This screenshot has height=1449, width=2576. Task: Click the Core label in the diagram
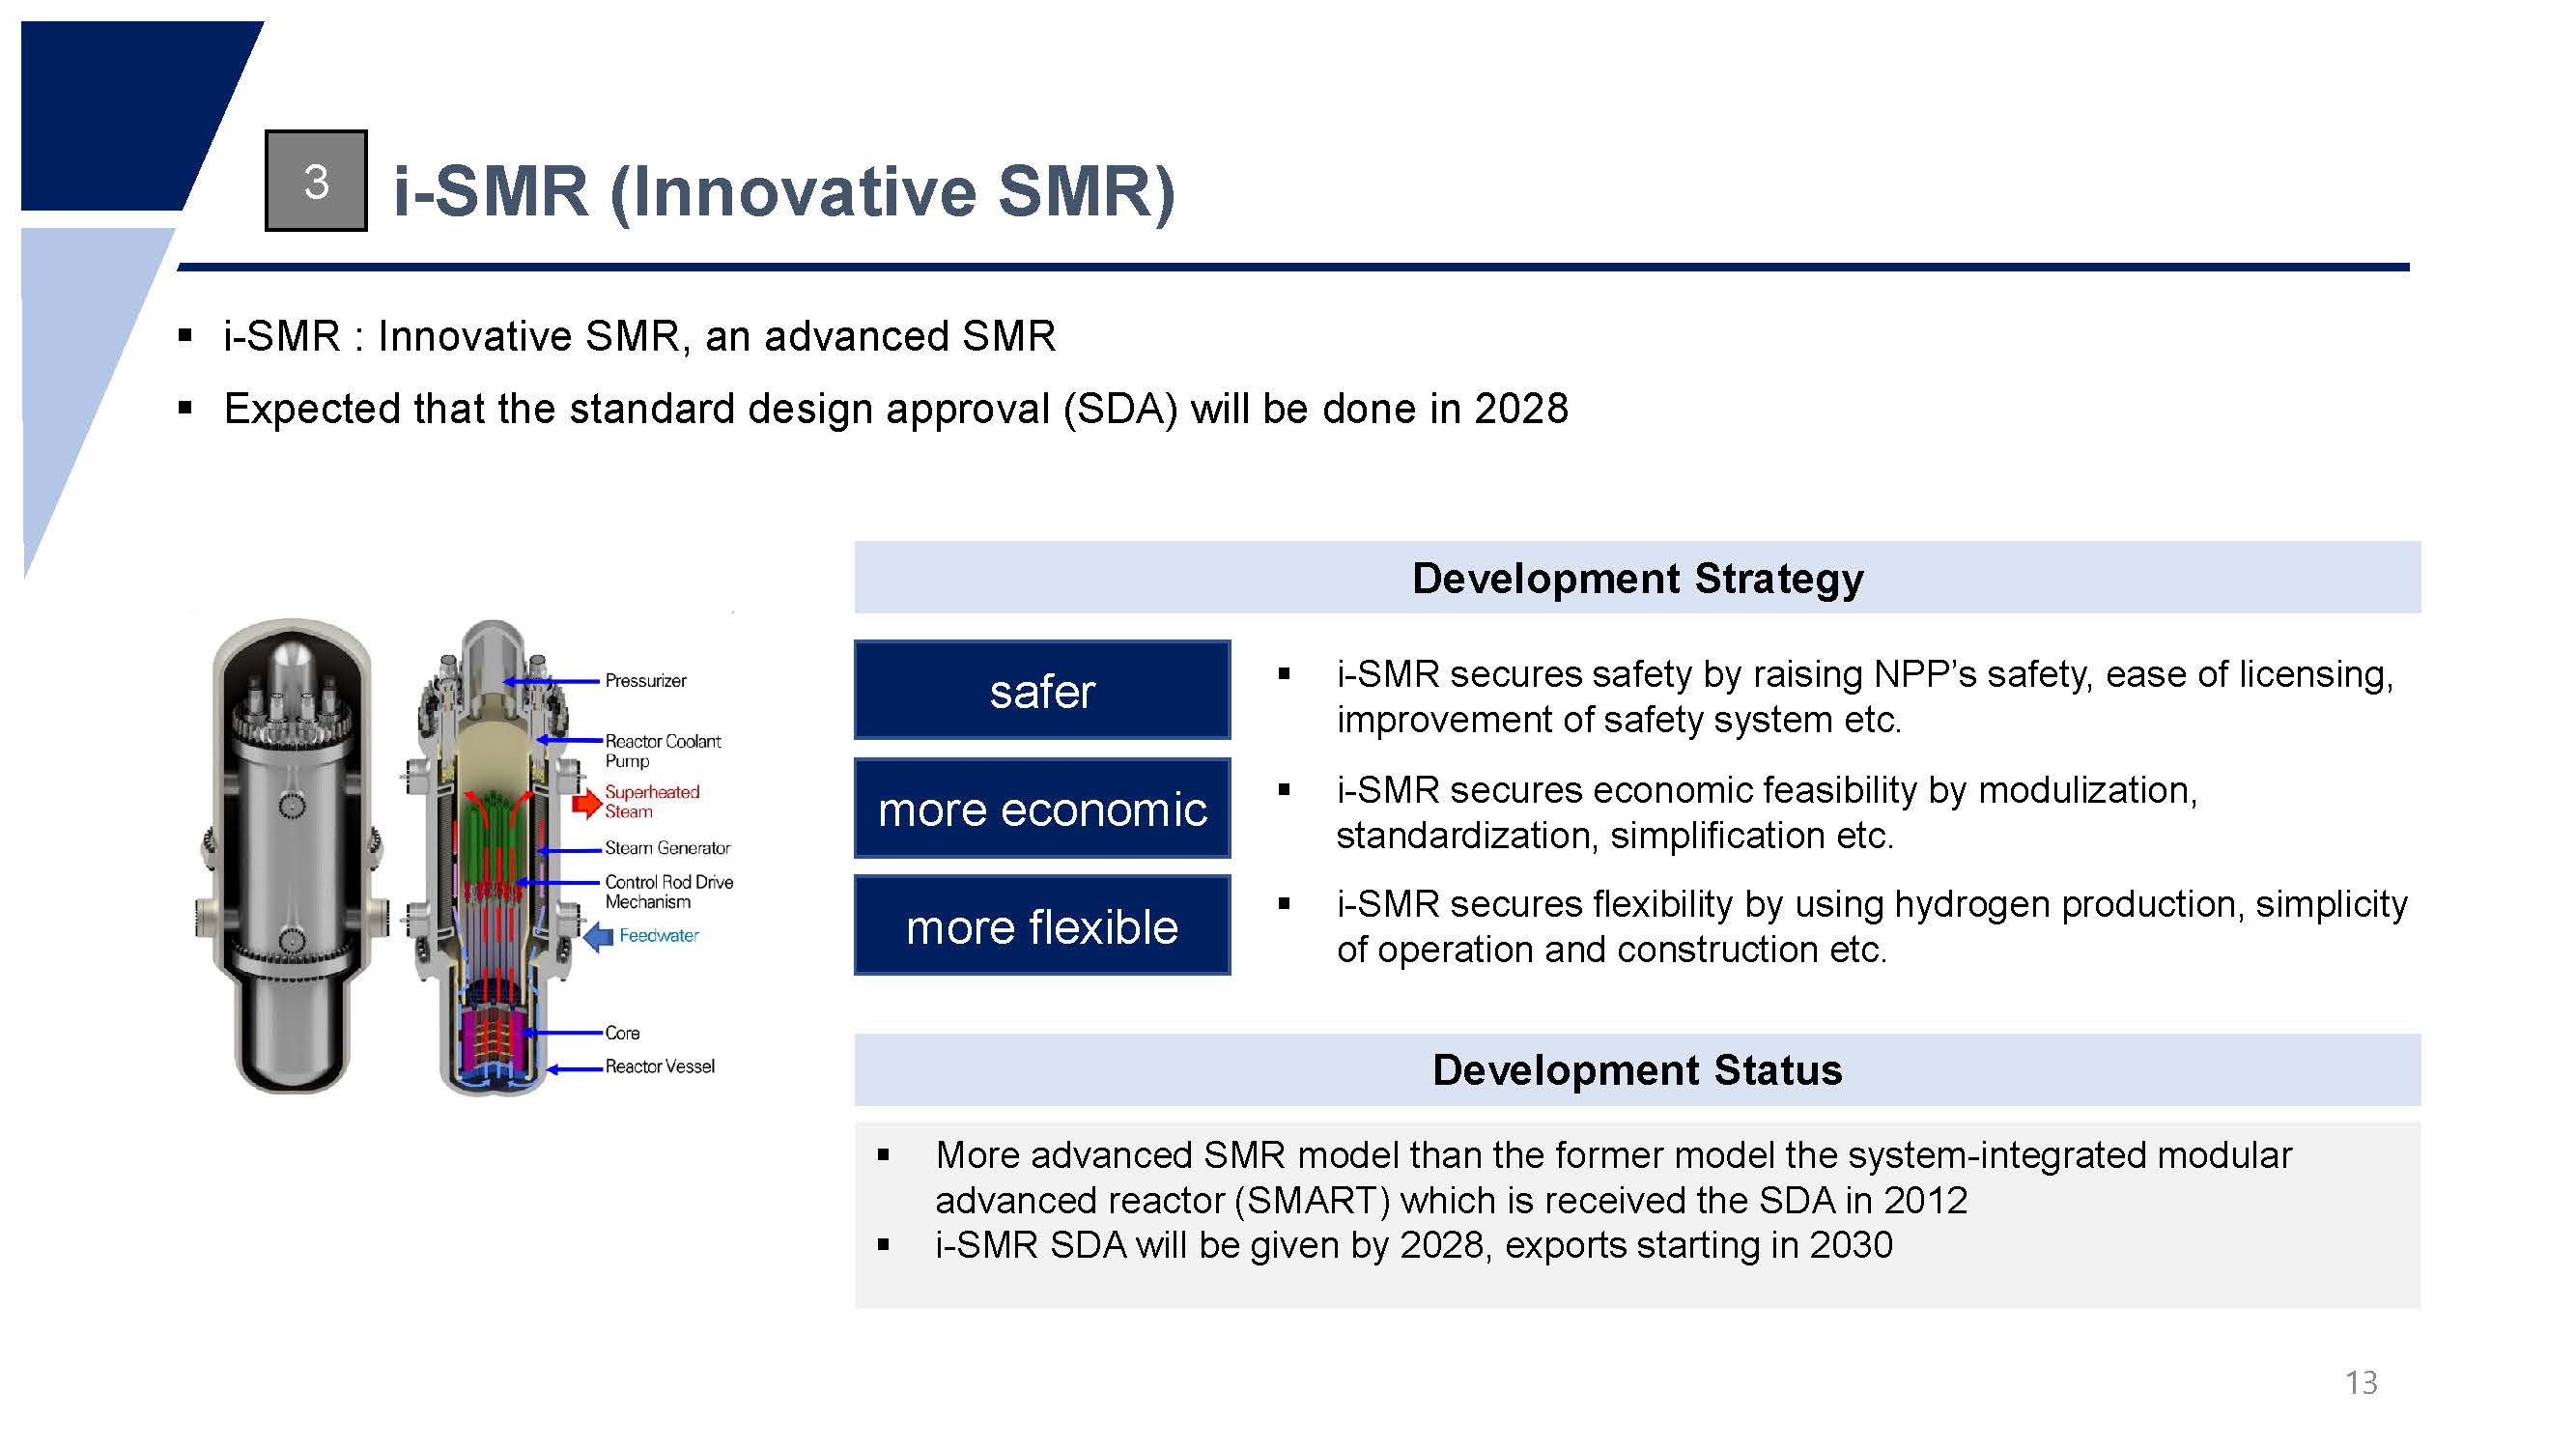622,1033
